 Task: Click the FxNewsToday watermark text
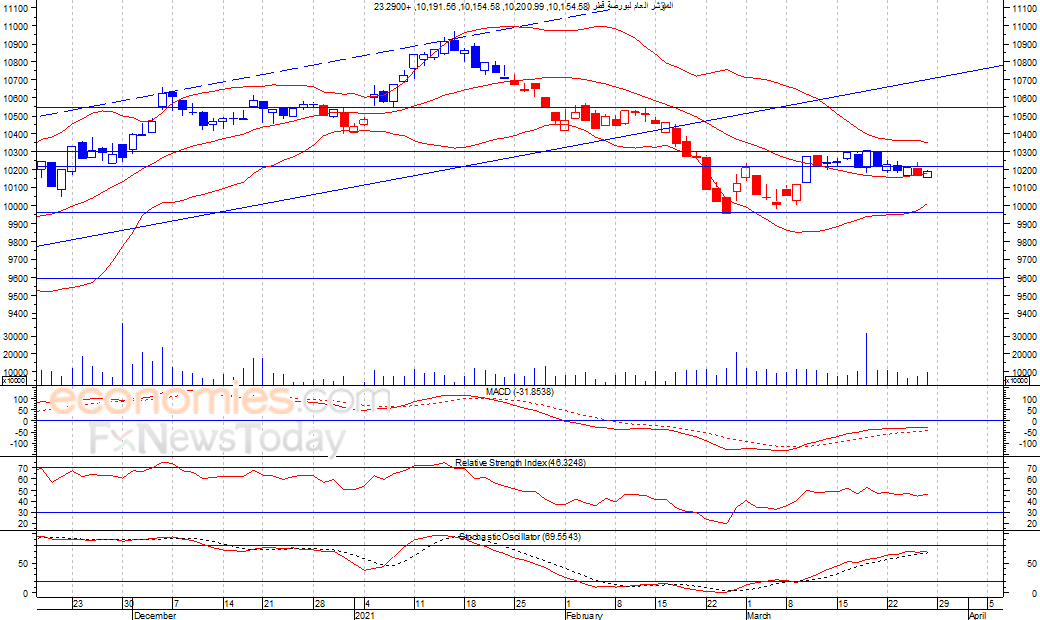(x=218, y=438)
